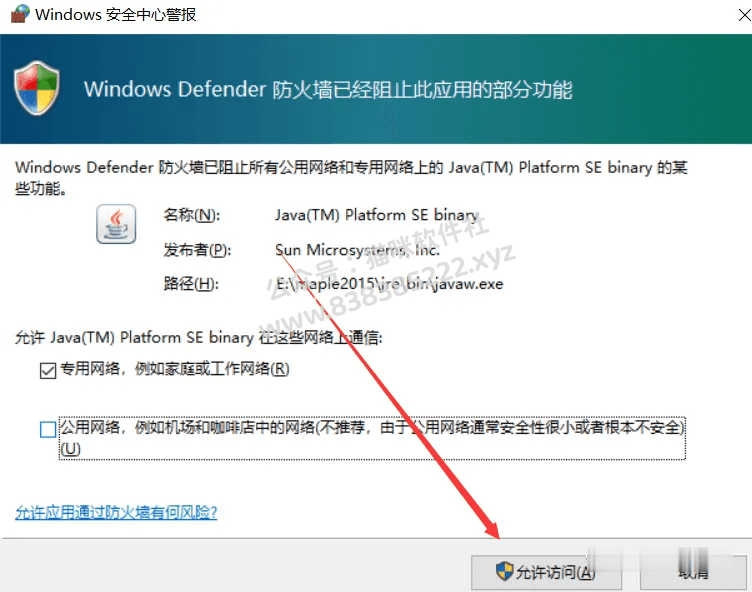Click the javaw.exe path text

[x=389, y=284]
